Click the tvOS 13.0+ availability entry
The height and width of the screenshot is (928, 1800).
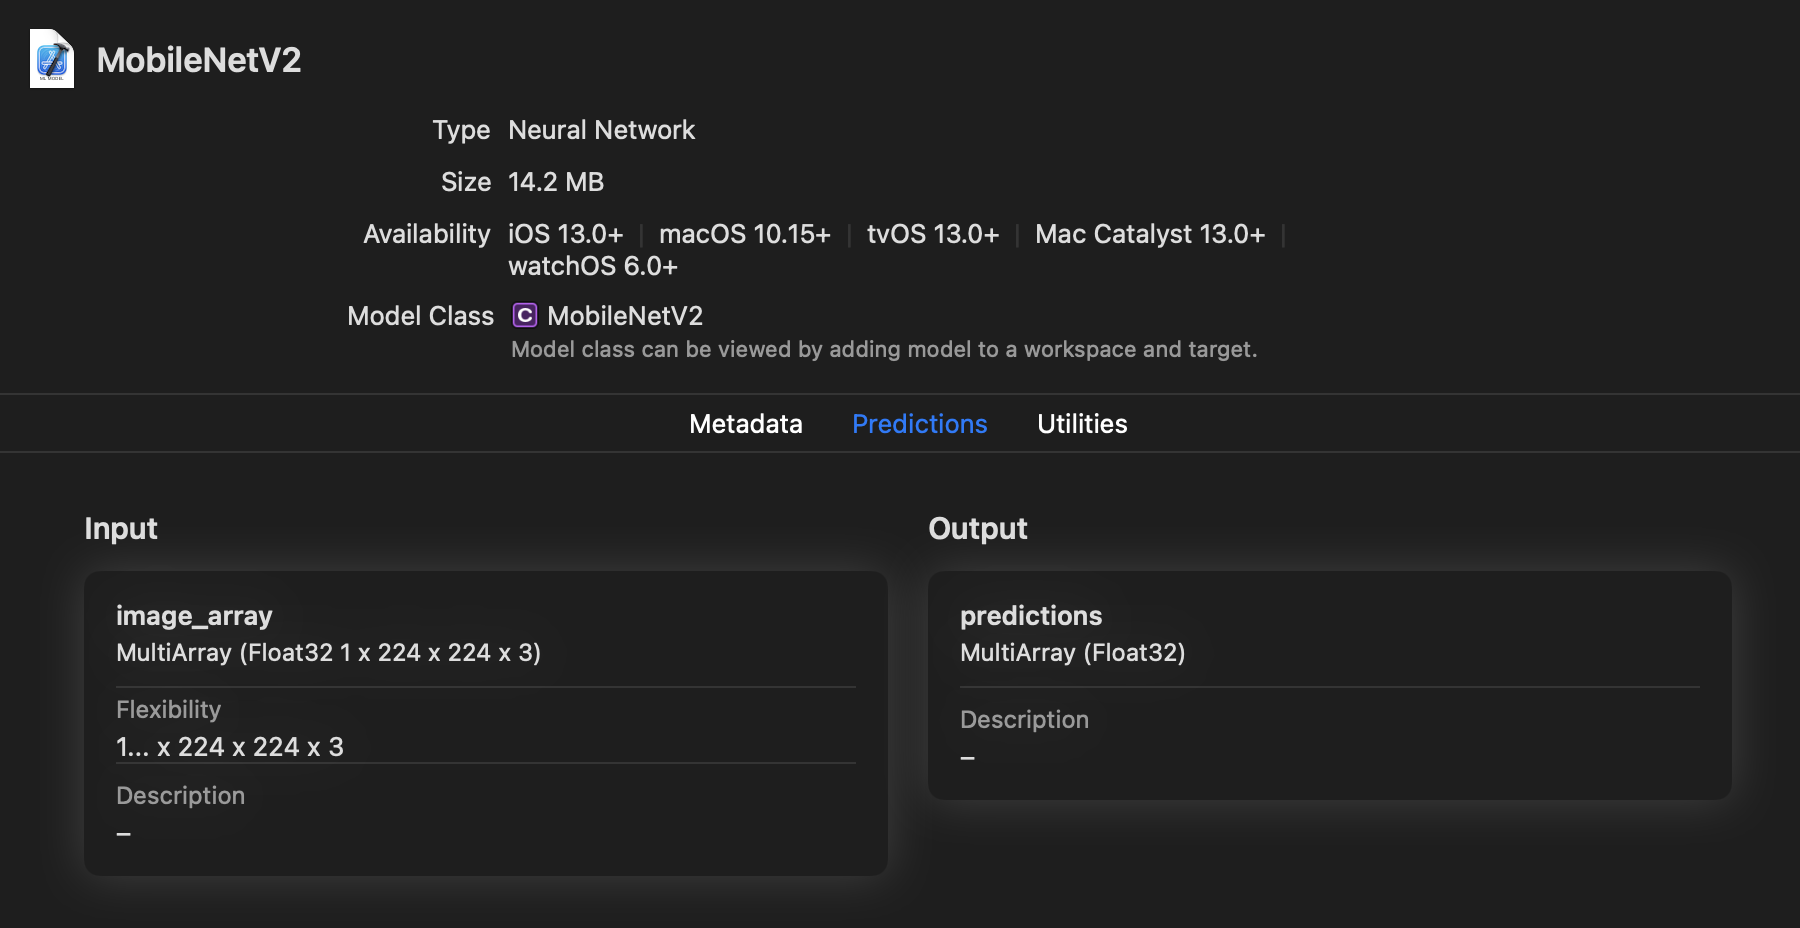(933, 234)
